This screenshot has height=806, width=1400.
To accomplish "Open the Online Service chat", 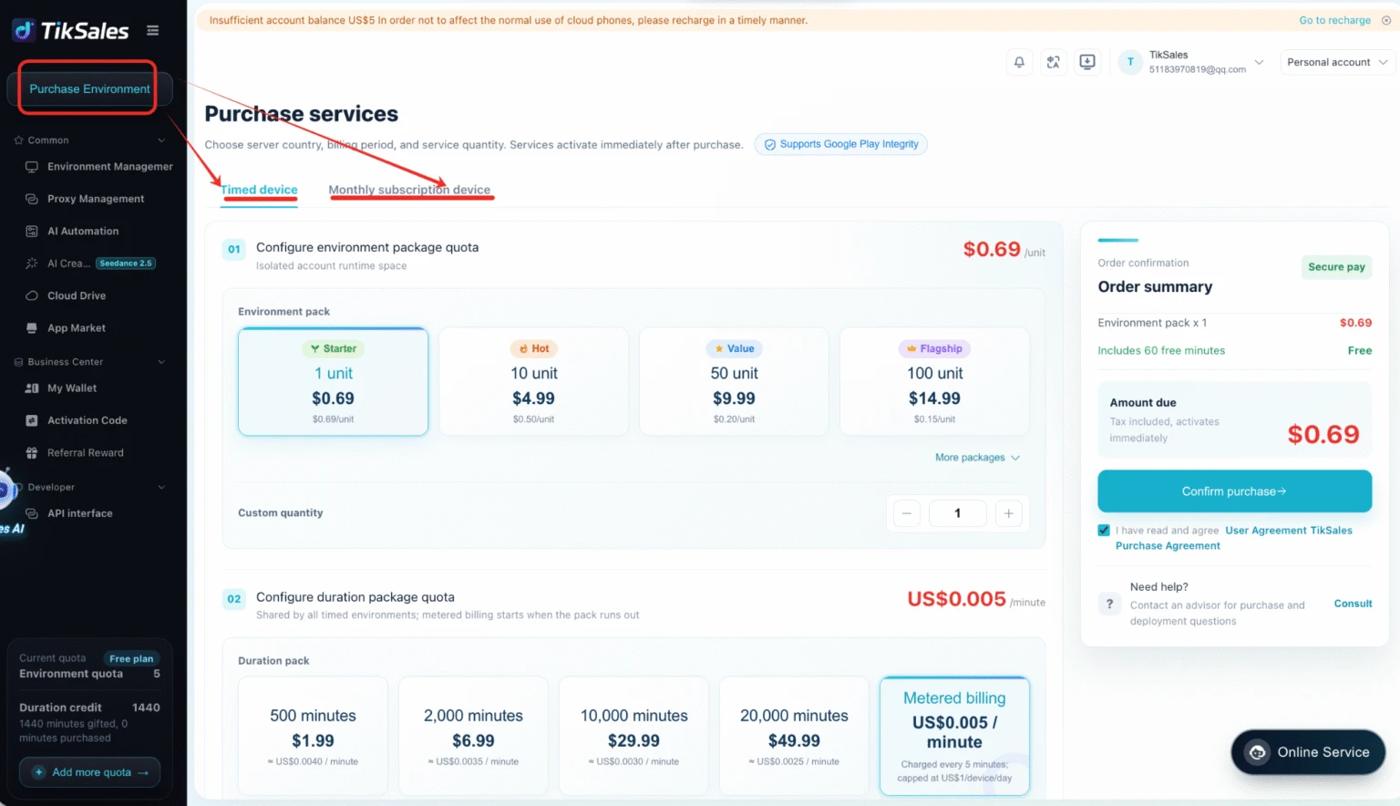I will point(1308,752).
